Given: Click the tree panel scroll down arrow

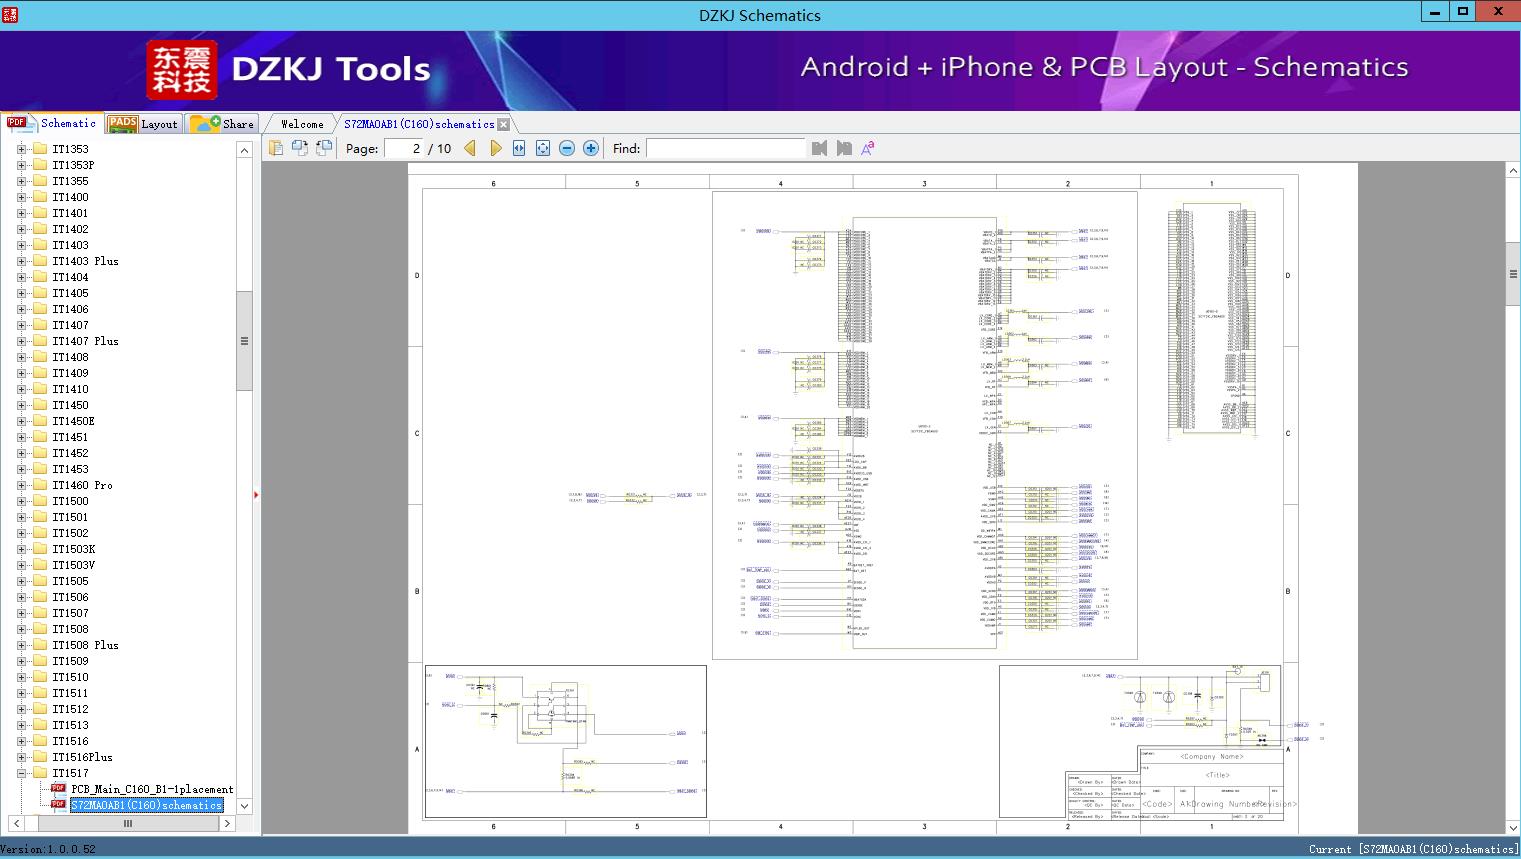Looking at the screenshot, I should (244, 806).
